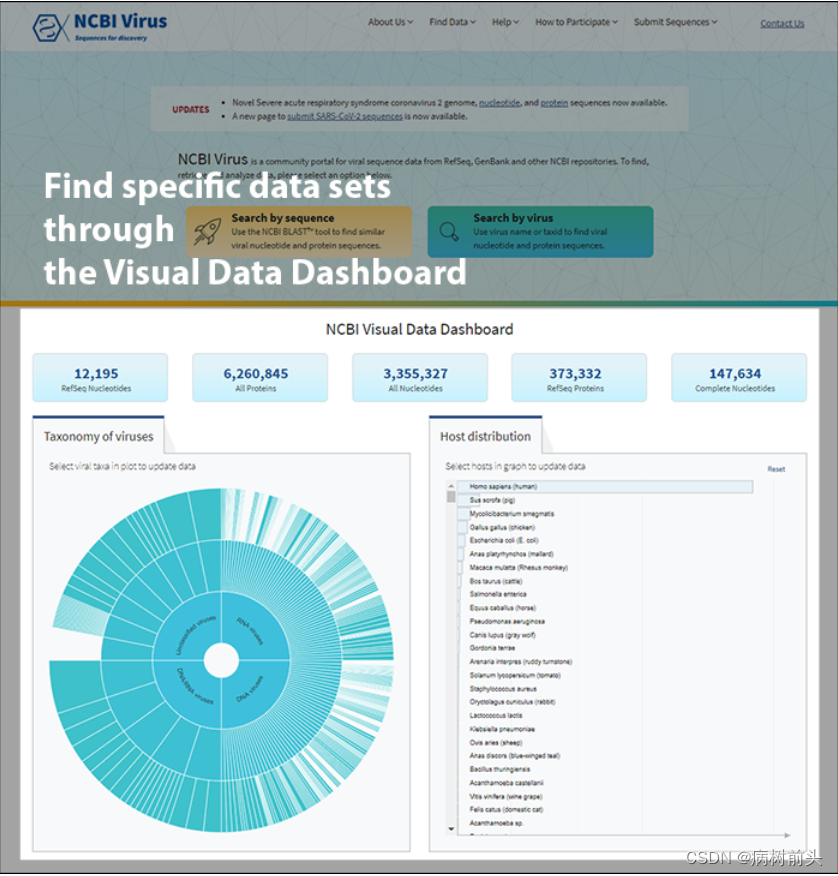The width and height of the screenshot is (838, 876).
Task: Click the magnifier icon in Search by virus
Action: pos(449,231)
